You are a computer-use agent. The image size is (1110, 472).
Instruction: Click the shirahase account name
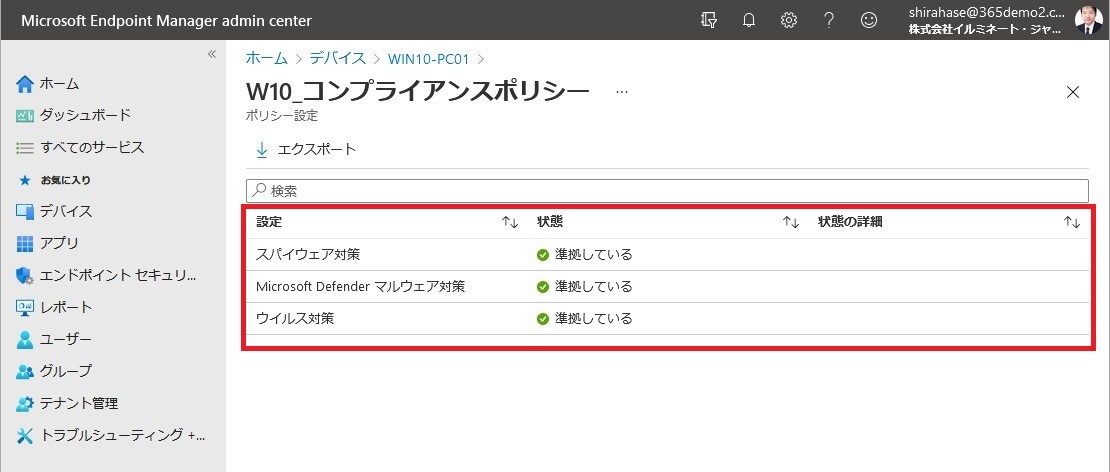(985, 13)
